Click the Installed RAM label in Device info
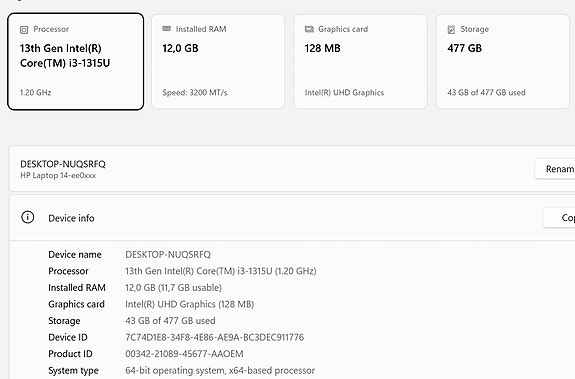 point(77,288)
